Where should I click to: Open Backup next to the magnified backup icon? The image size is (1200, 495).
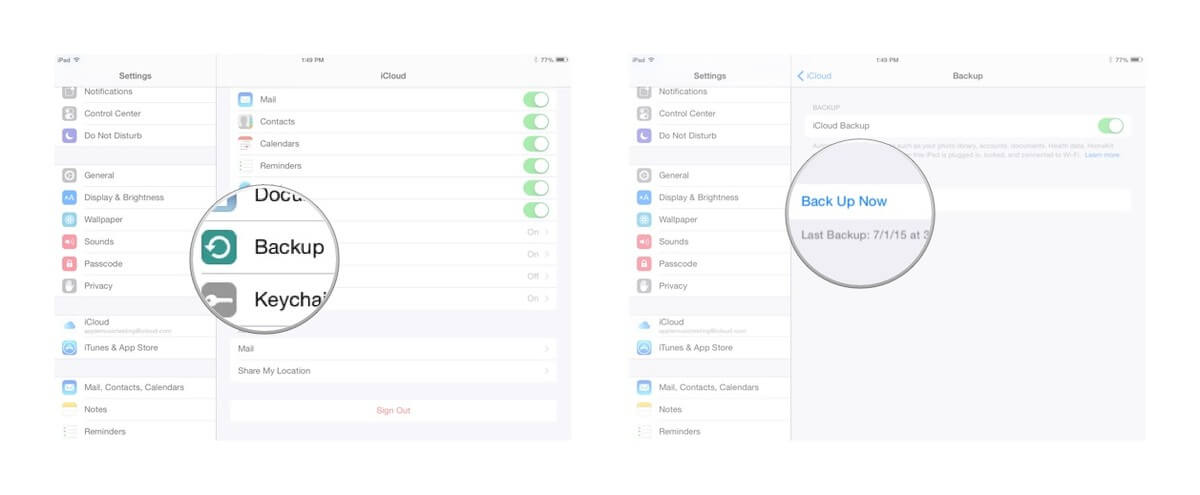pyautogui.click(x=288, y=247)
